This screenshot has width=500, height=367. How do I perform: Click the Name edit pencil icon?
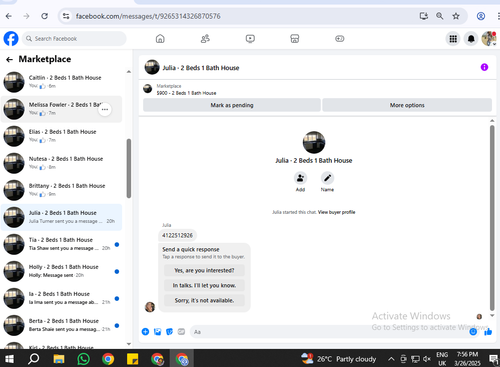[x=327, y=178]
